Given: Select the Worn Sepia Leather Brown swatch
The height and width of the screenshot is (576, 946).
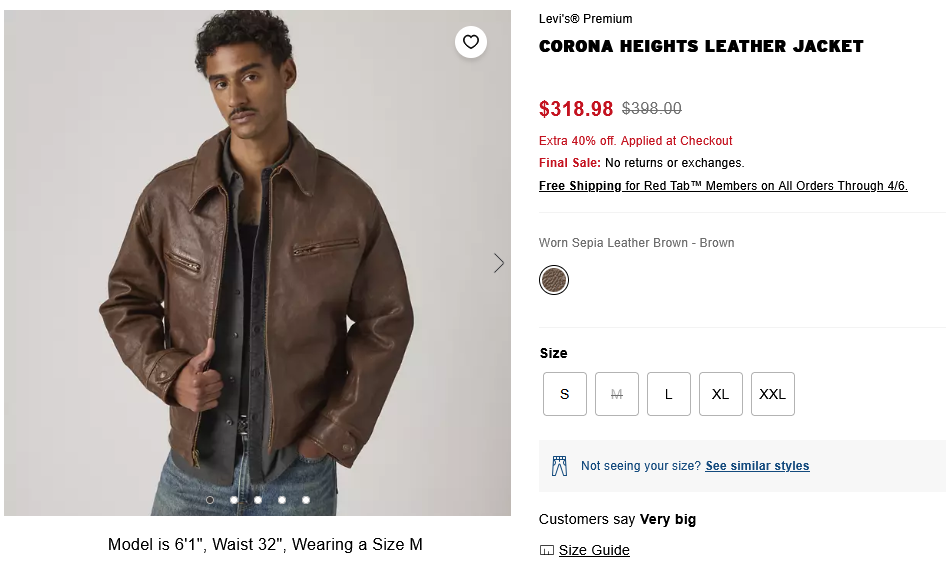Looking at the screenshot, I should 554,280.
